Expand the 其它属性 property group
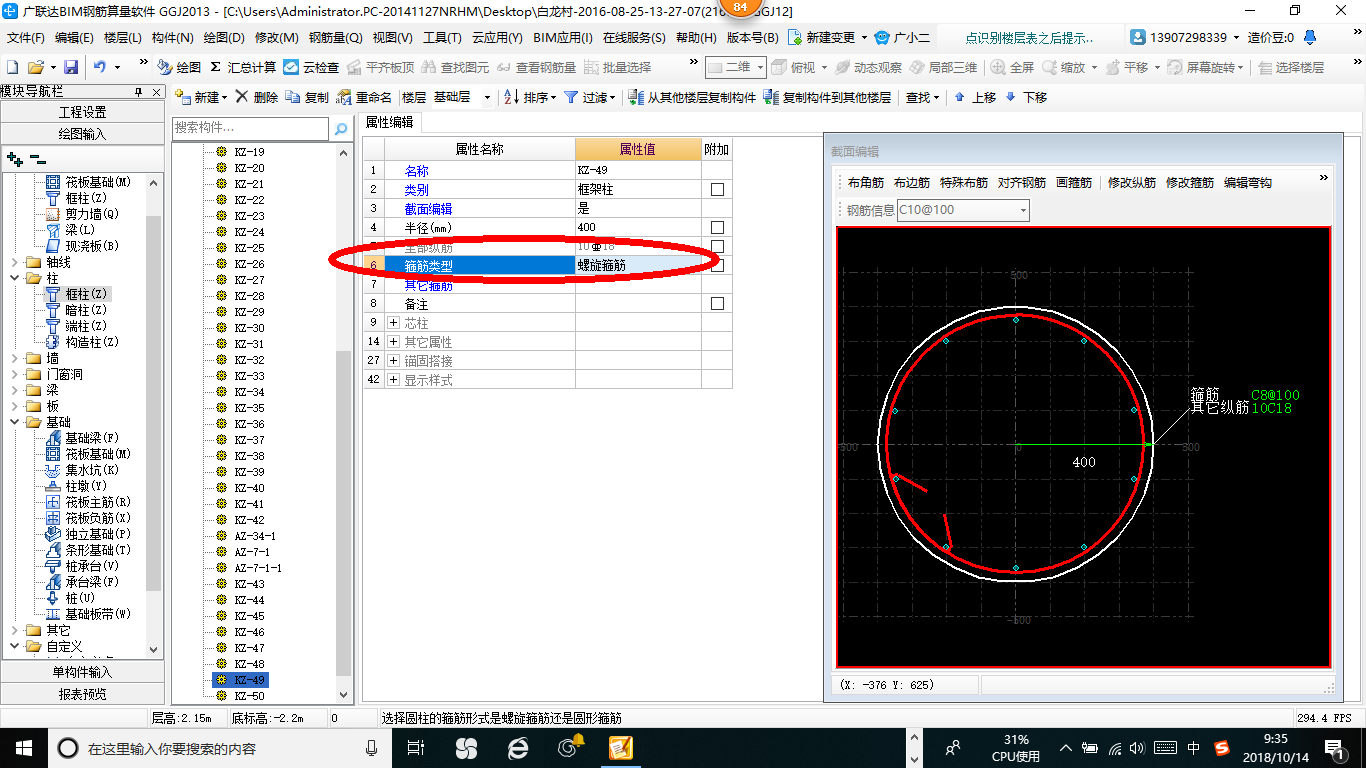 click(393, 342)
